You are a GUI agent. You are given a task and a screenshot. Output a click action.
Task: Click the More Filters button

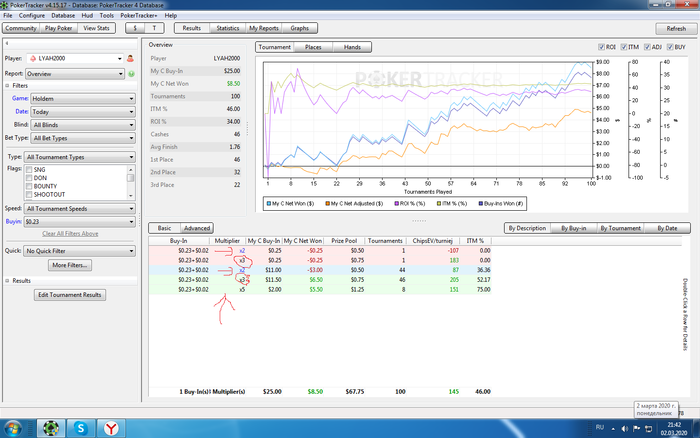pos(70,265)
